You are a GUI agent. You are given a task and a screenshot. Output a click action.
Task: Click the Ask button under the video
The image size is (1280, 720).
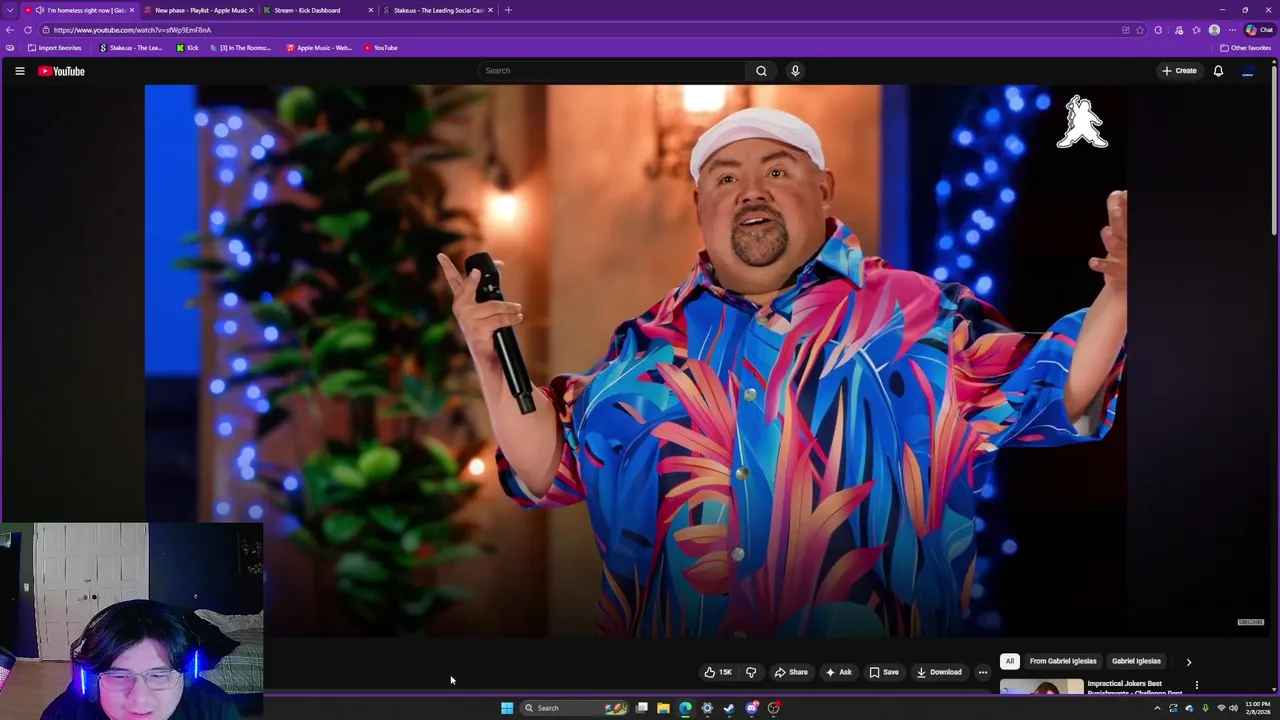click(838, 672)
